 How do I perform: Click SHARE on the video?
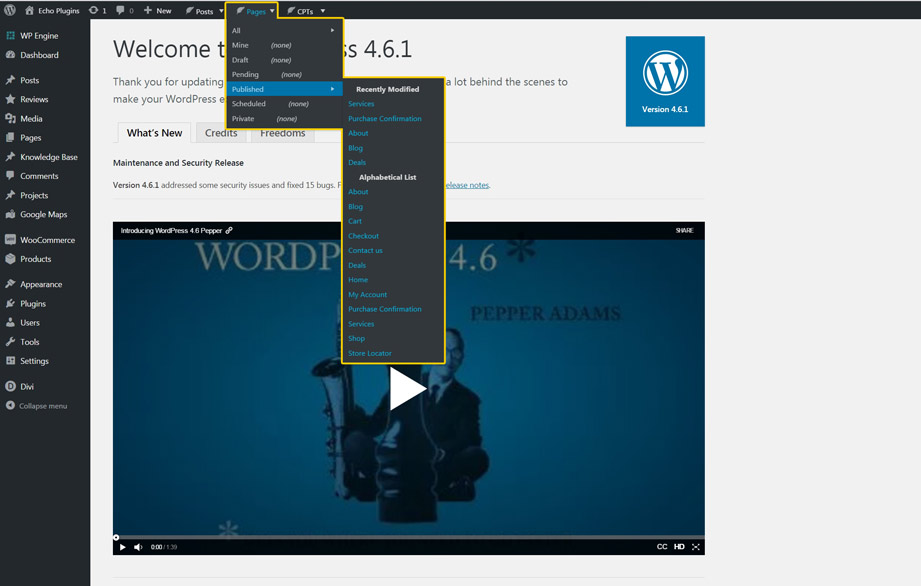(684, 230)
